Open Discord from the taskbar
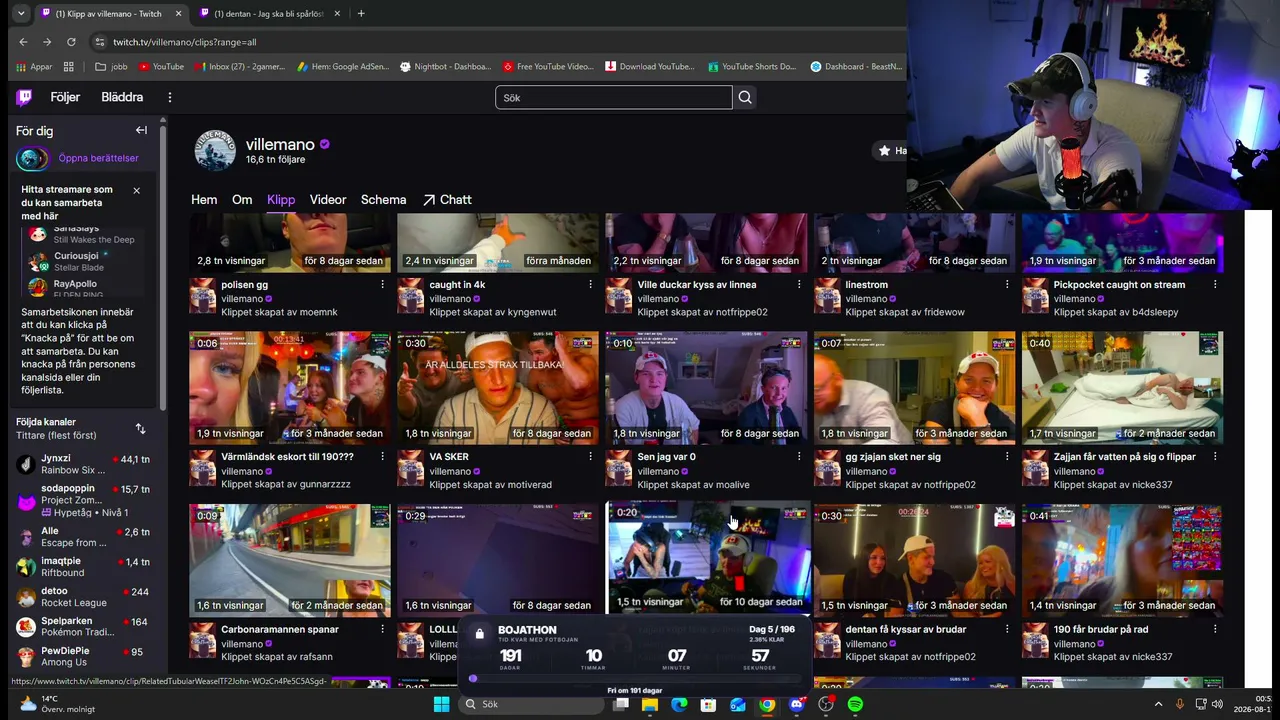This screenshot has width=1280, height=720. tap(797, 704)
